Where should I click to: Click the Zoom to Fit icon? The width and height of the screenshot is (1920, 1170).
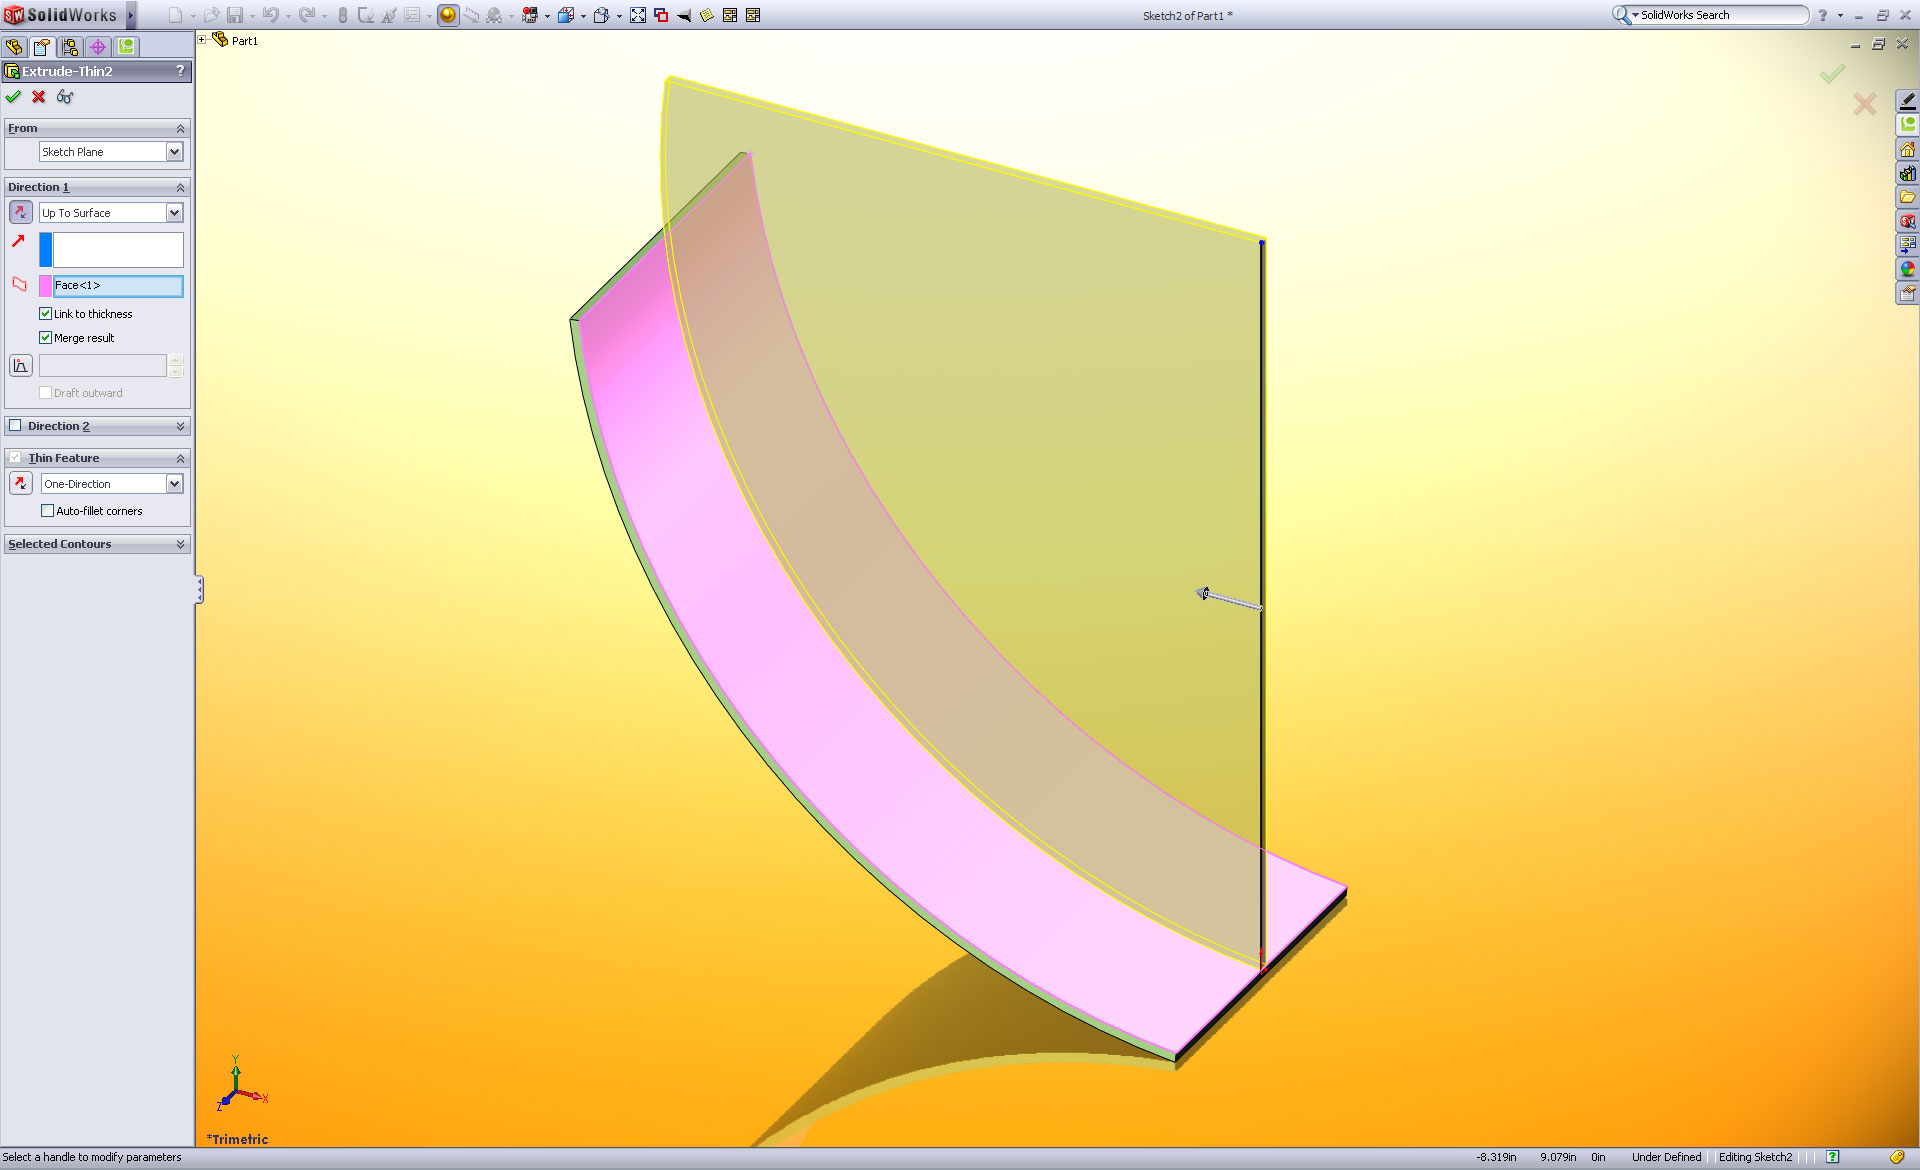click(x=638, y=15)
